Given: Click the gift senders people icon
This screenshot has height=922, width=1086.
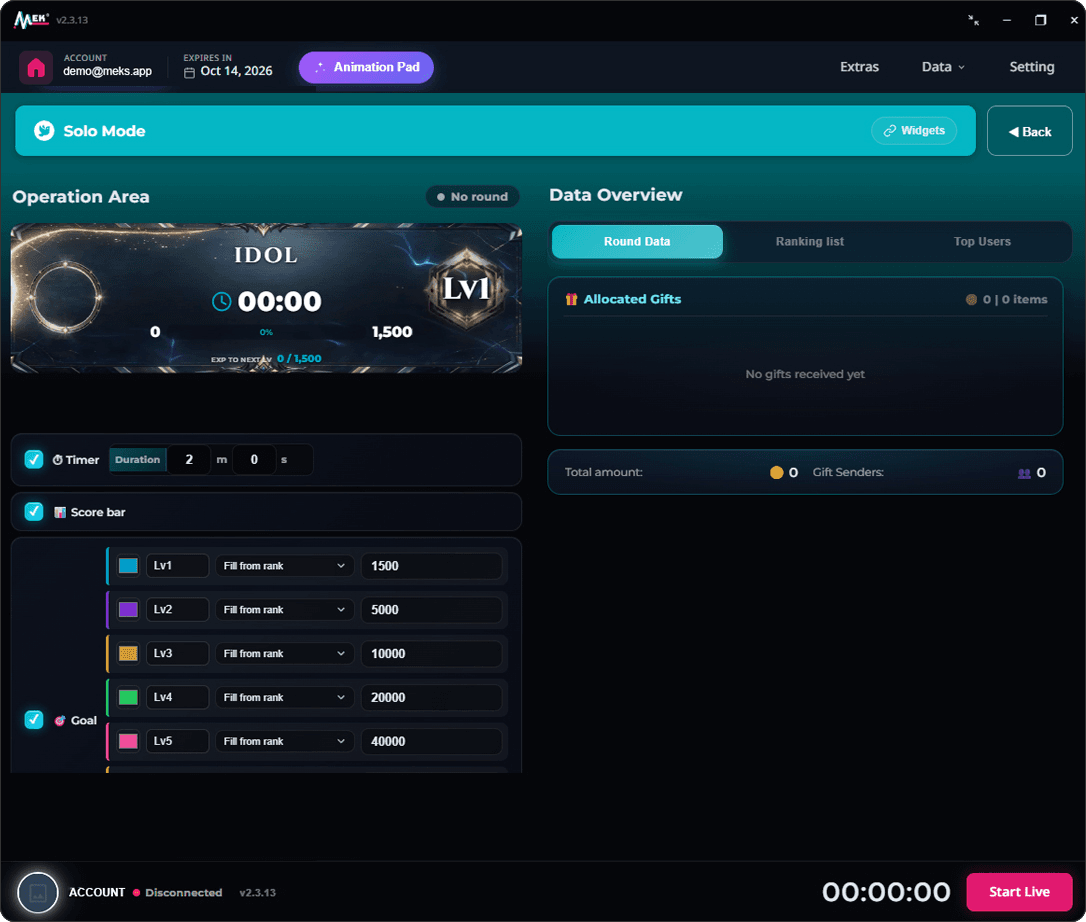Looking at the screenshot, I should 1024,473.
